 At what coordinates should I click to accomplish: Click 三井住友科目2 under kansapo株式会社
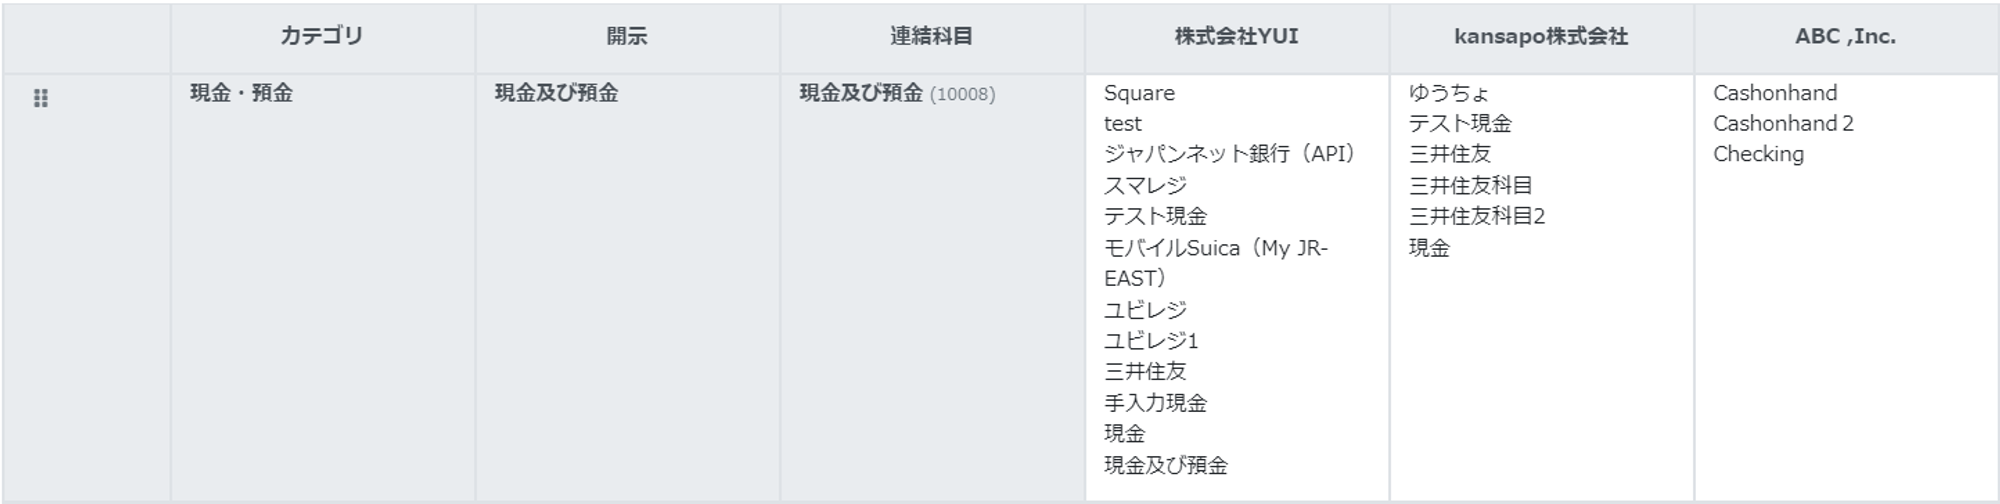click(x=1477, y=216)
